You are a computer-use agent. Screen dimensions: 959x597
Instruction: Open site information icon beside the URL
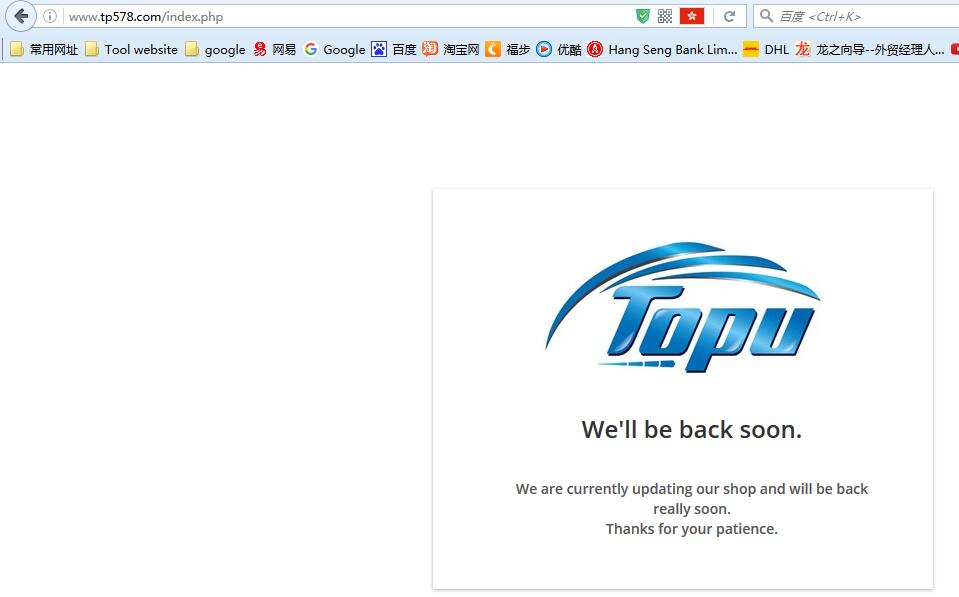[50, 17]
